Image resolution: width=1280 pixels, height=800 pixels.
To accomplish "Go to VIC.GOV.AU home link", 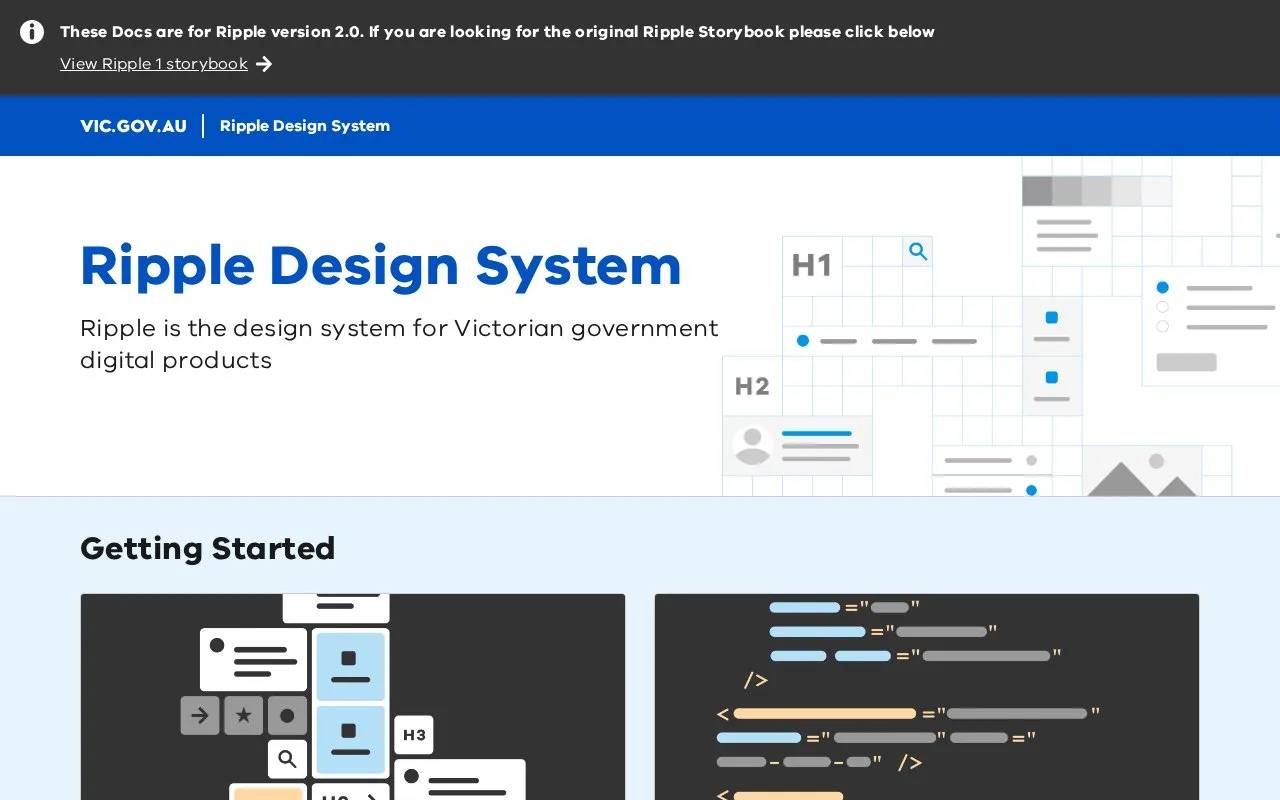I will click(133, 126).
